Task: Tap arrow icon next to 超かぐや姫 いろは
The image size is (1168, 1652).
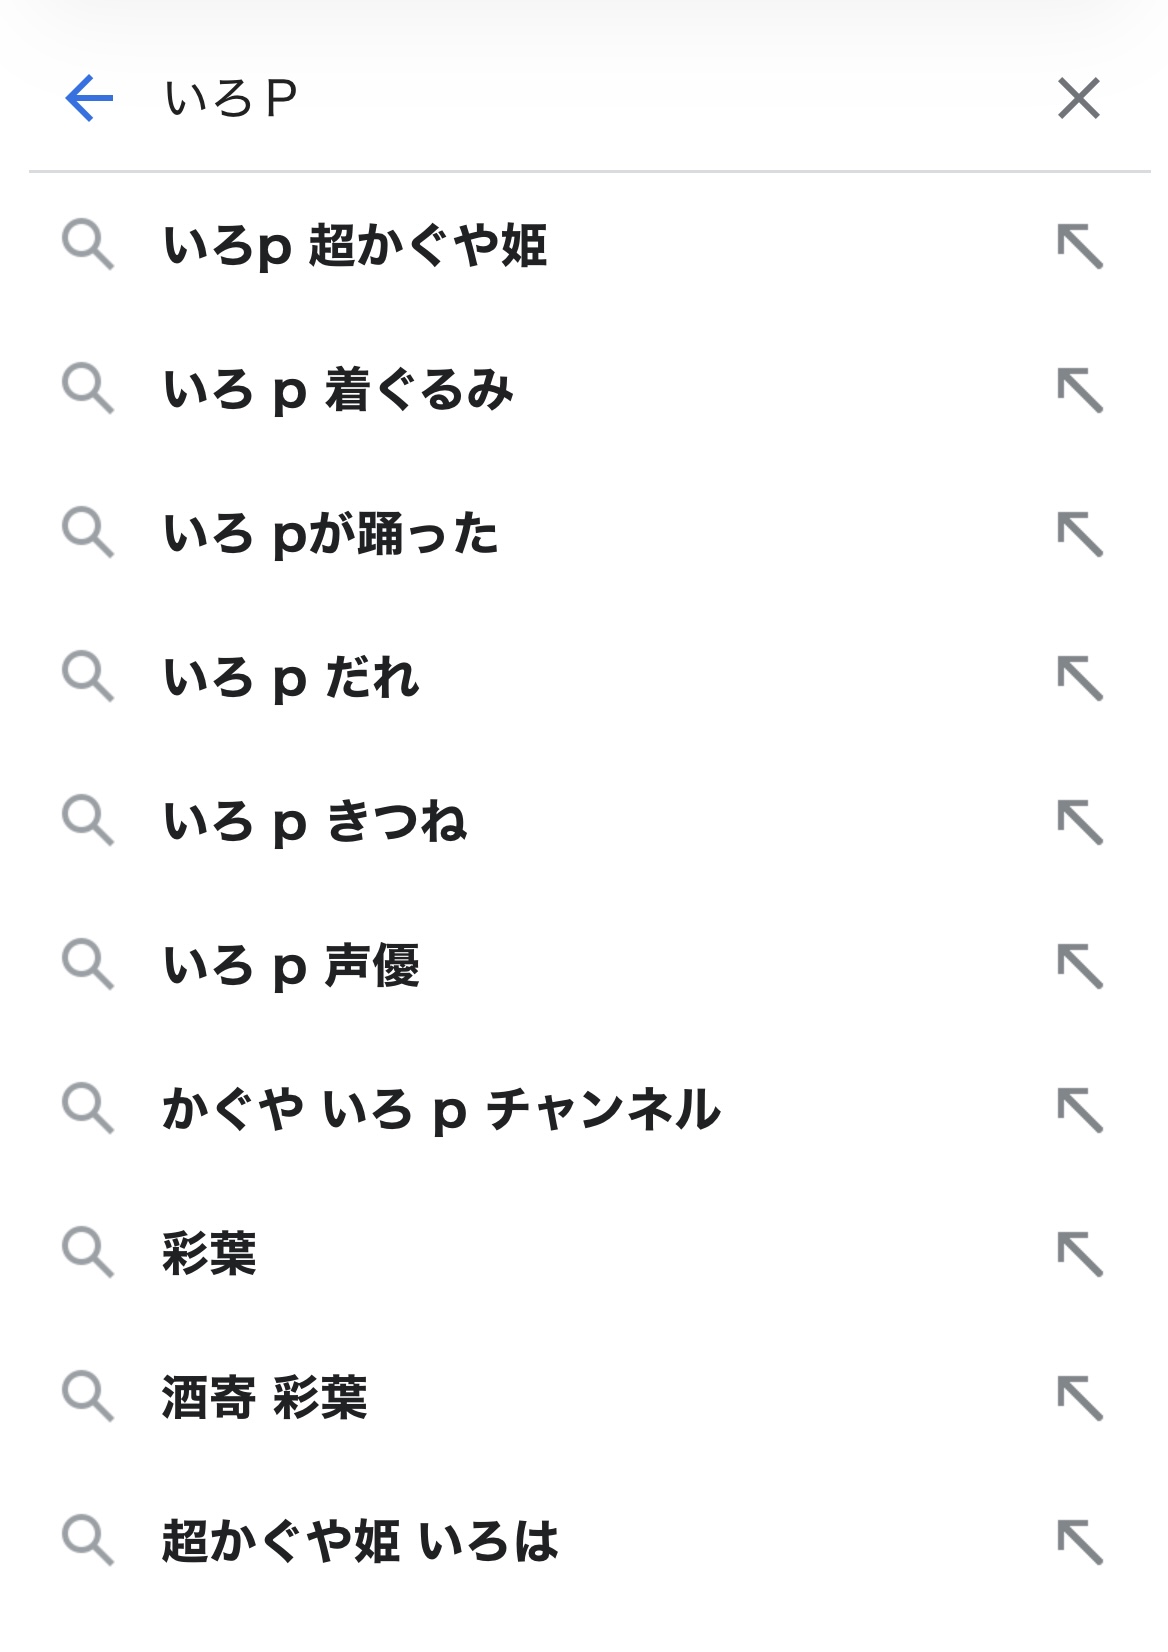Action: [x=1080, y=1541]
